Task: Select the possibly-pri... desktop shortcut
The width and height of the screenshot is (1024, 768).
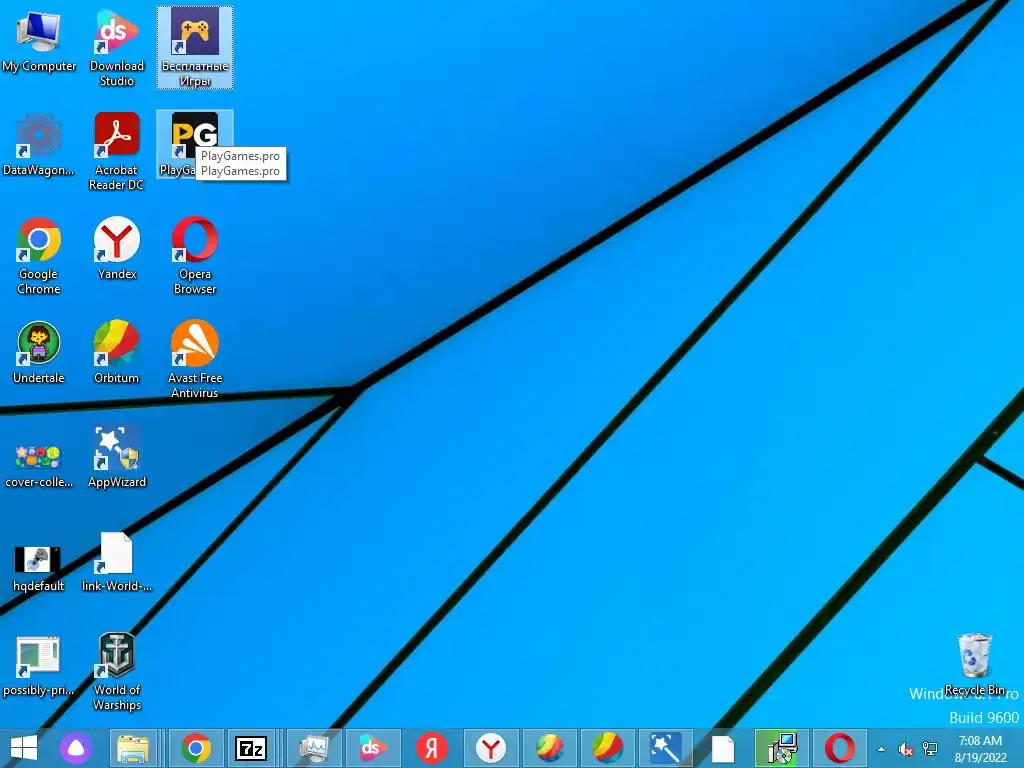Action: pos(38,666)
